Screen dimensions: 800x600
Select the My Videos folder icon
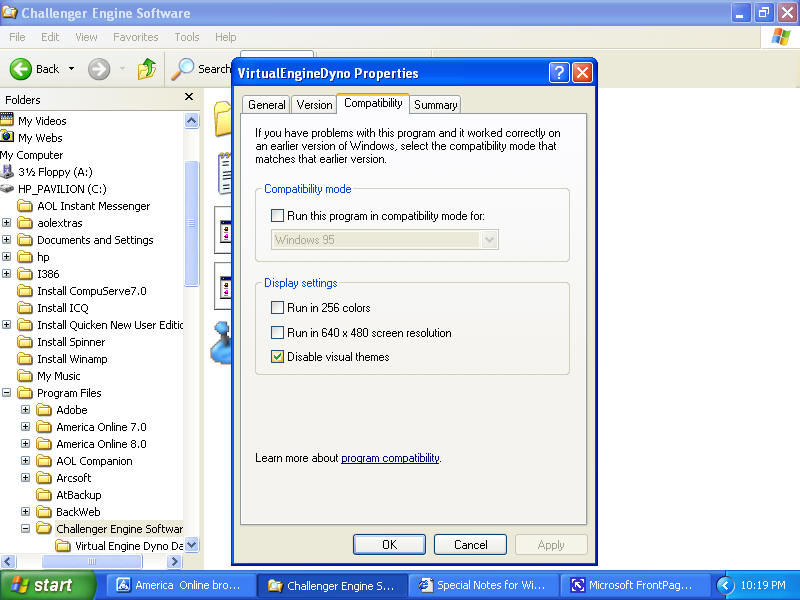7,120
